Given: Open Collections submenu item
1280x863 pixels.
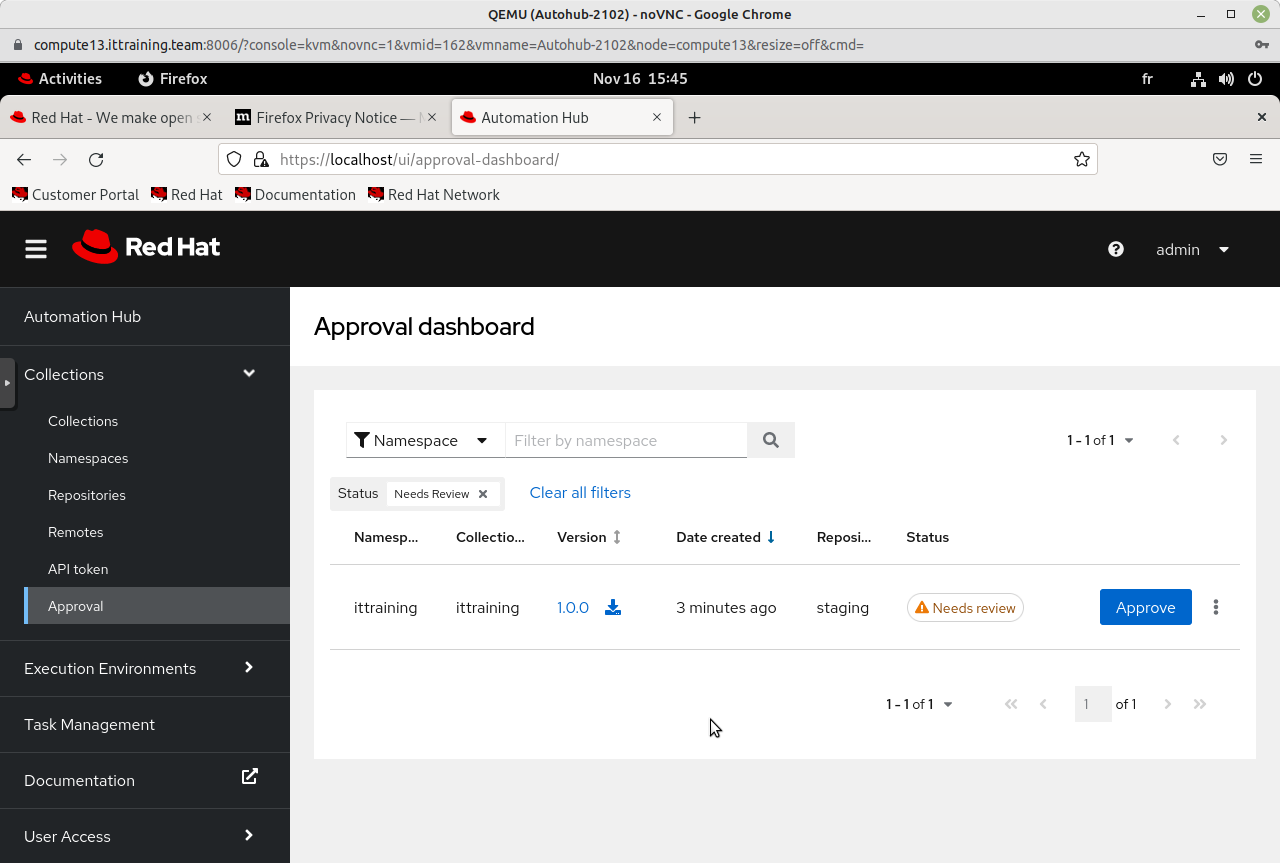Looking at the screenshot, I should pyautogui.click(x=83, y=421).
